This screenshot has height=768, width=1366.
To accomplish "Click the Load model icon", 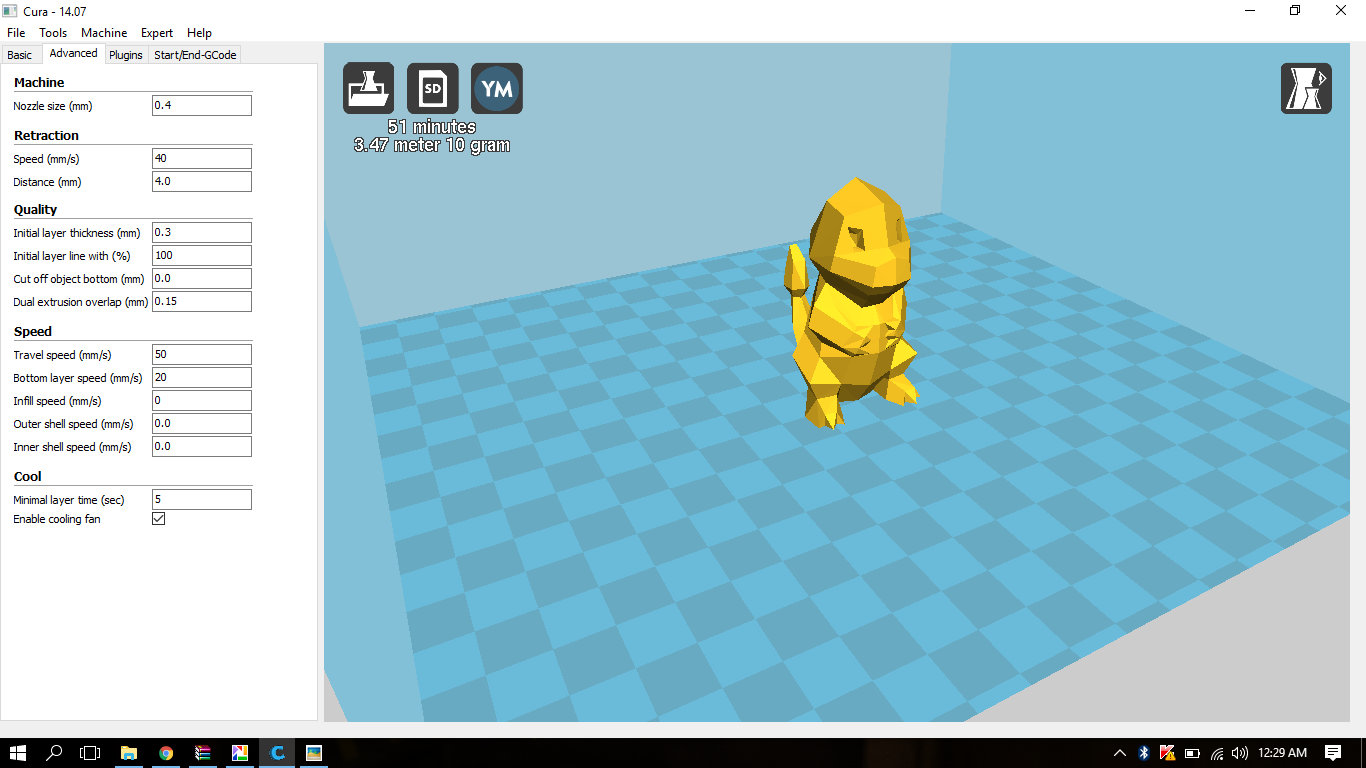I will point(368,88).
